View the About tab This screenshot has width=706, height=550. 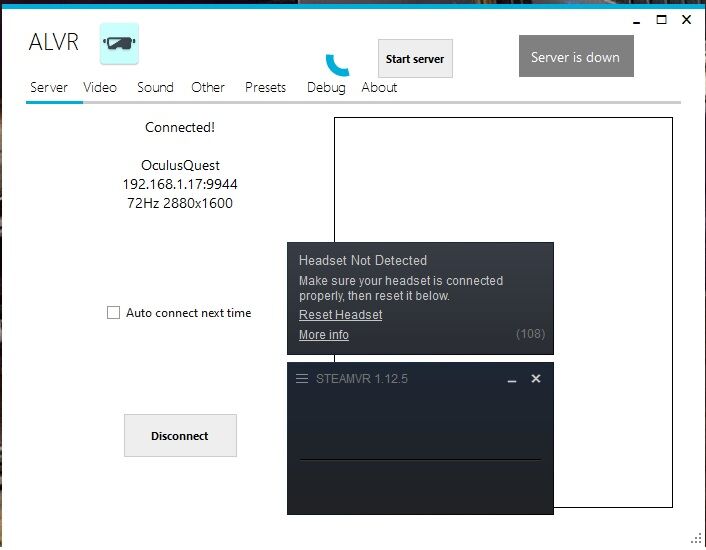tap(379, 87)
